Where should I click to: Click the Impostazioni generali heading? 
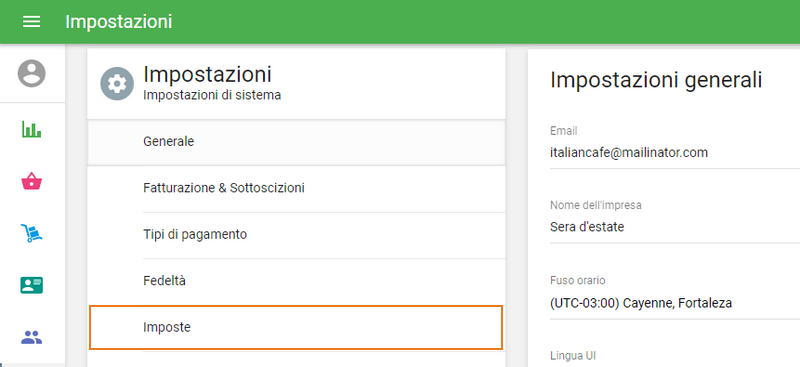click(x=656, y=81)
